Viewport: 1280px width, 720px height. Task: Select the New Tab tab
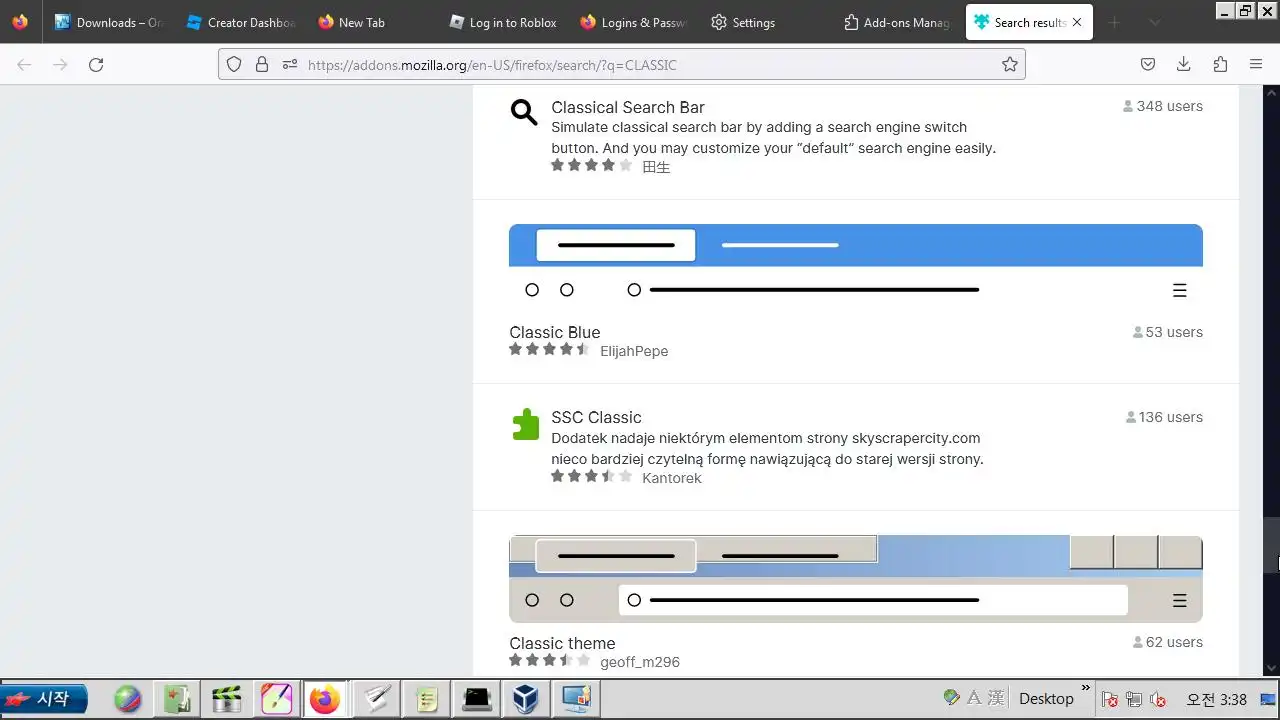tap(372, 22)
